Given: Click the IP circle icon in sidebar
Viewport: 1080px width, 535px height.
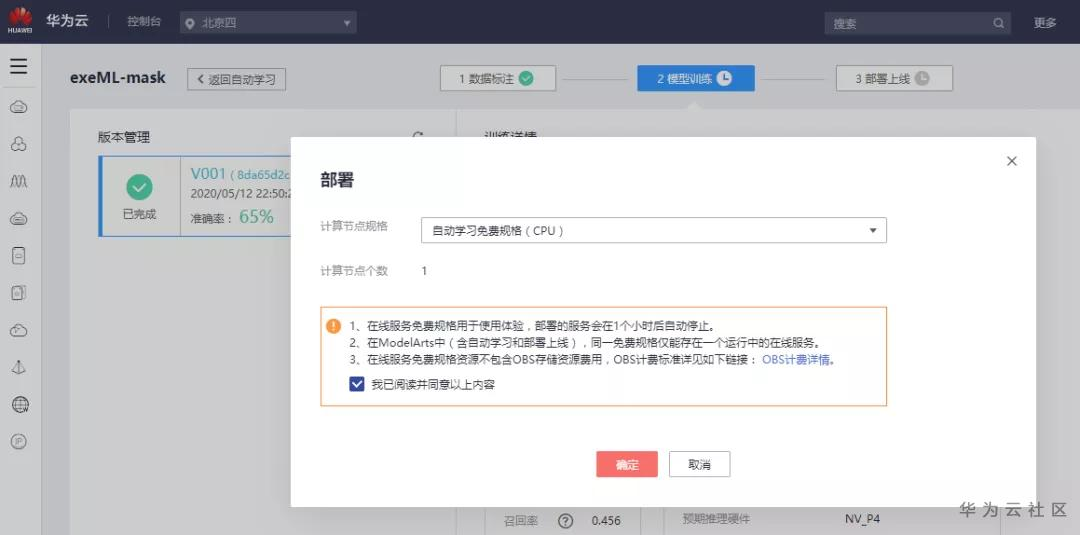Looking at the screenshot, I should 19,441.
